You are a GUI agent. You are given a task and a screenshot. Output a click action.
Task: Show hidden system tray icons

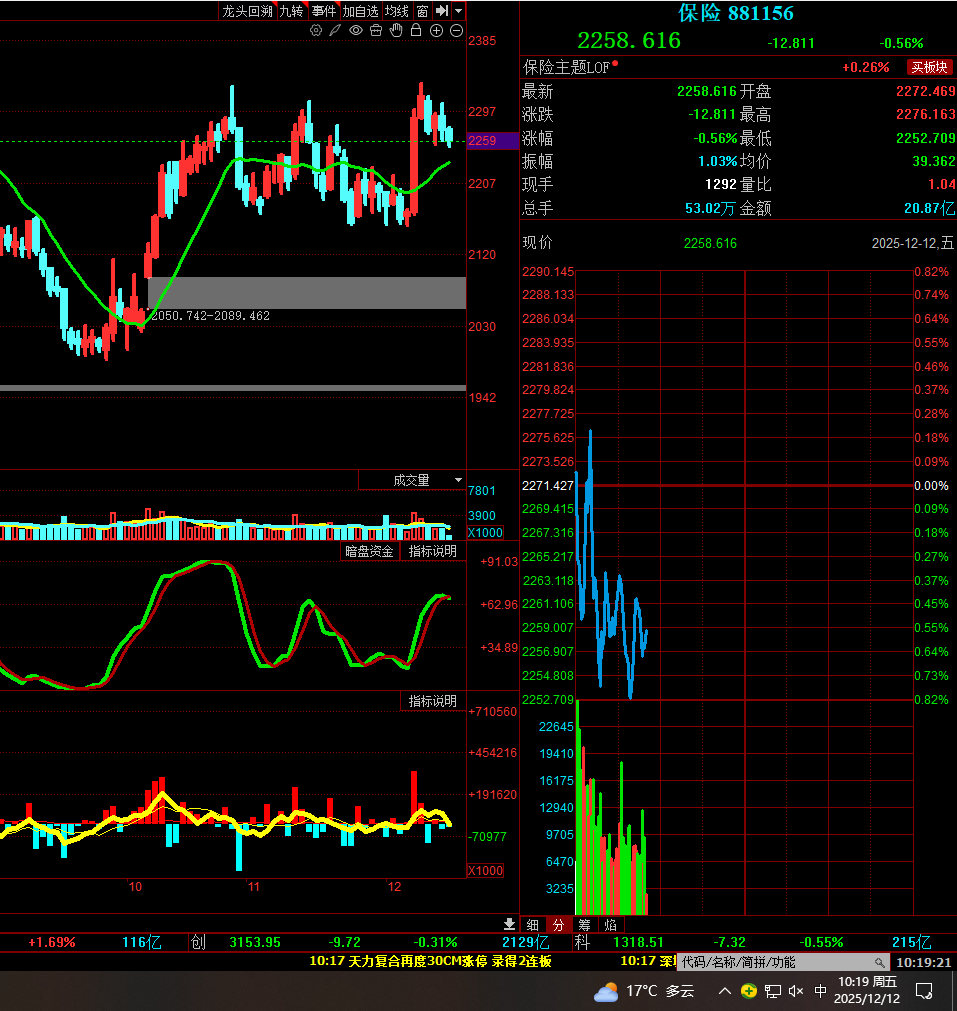pos(725,991)
